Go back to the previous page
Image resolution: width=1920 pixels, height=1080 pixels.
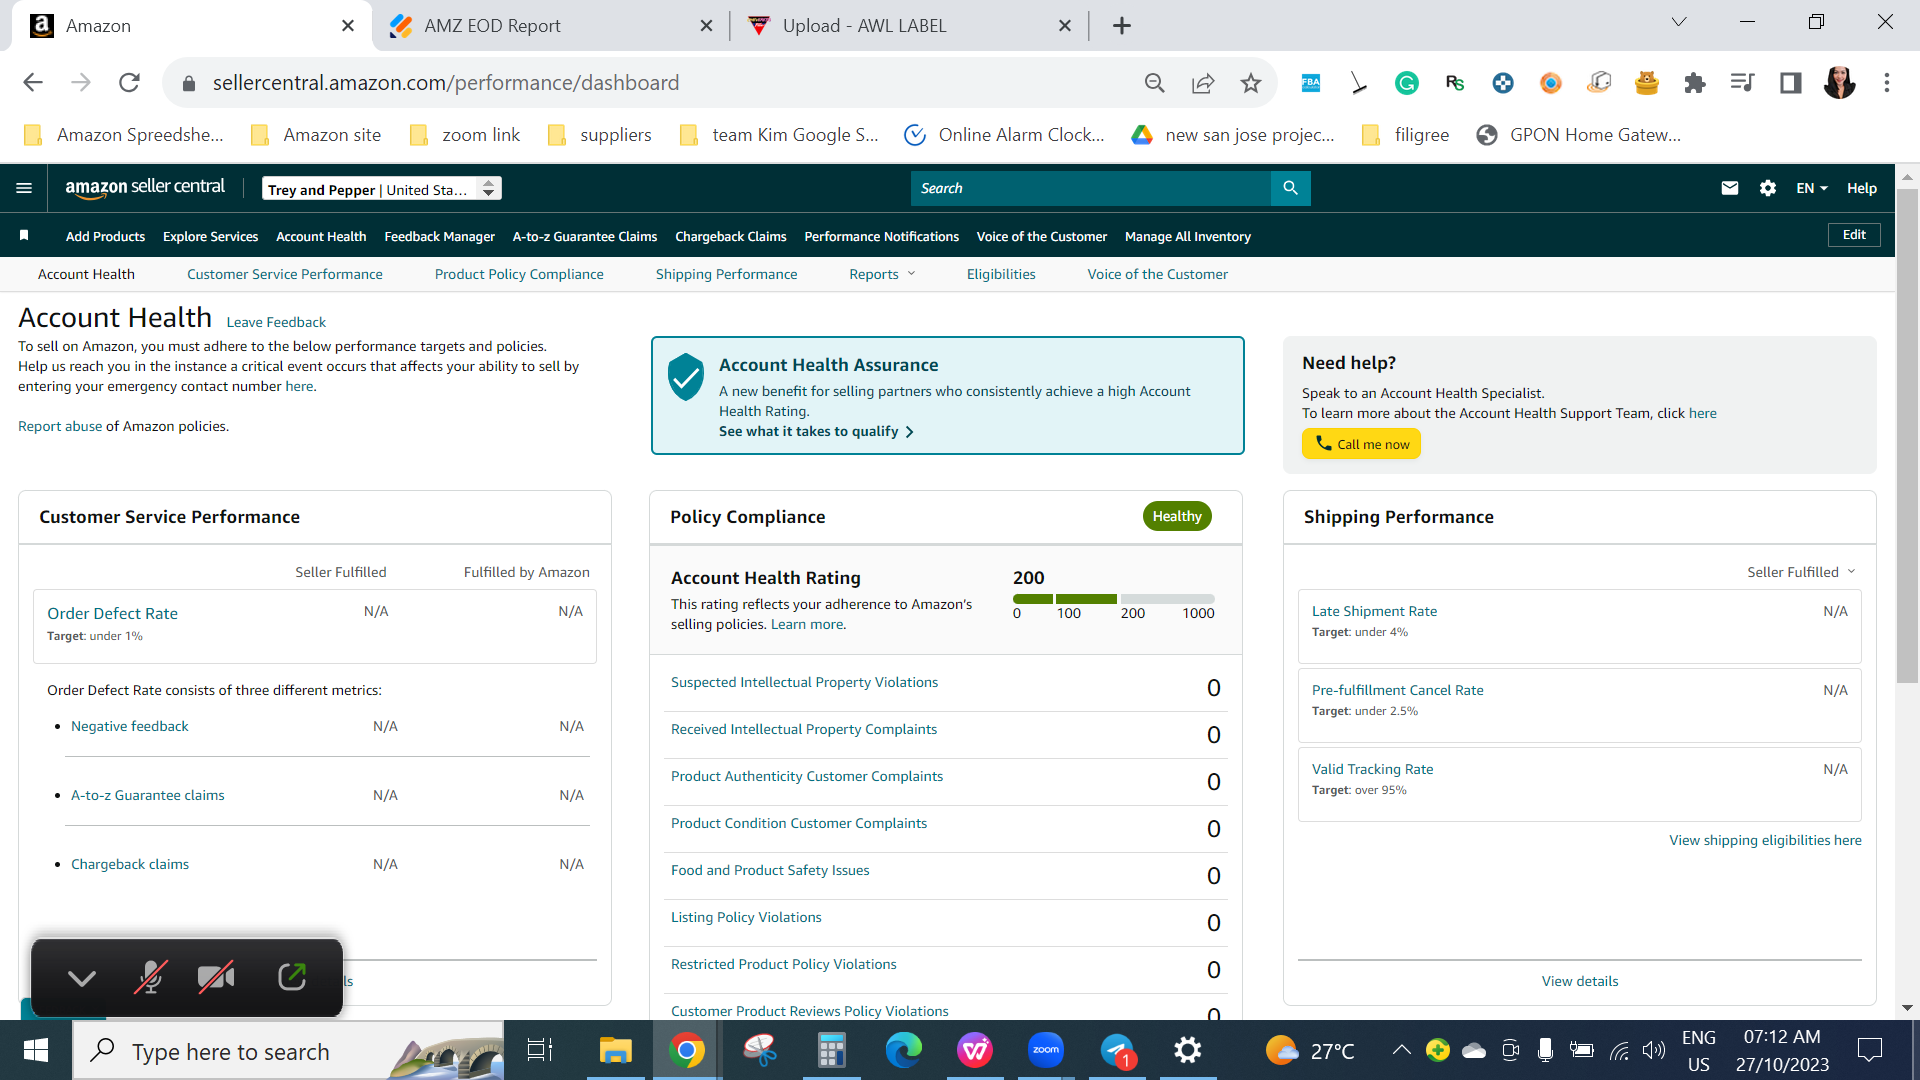pyautogui.click(x=33, y=83)
